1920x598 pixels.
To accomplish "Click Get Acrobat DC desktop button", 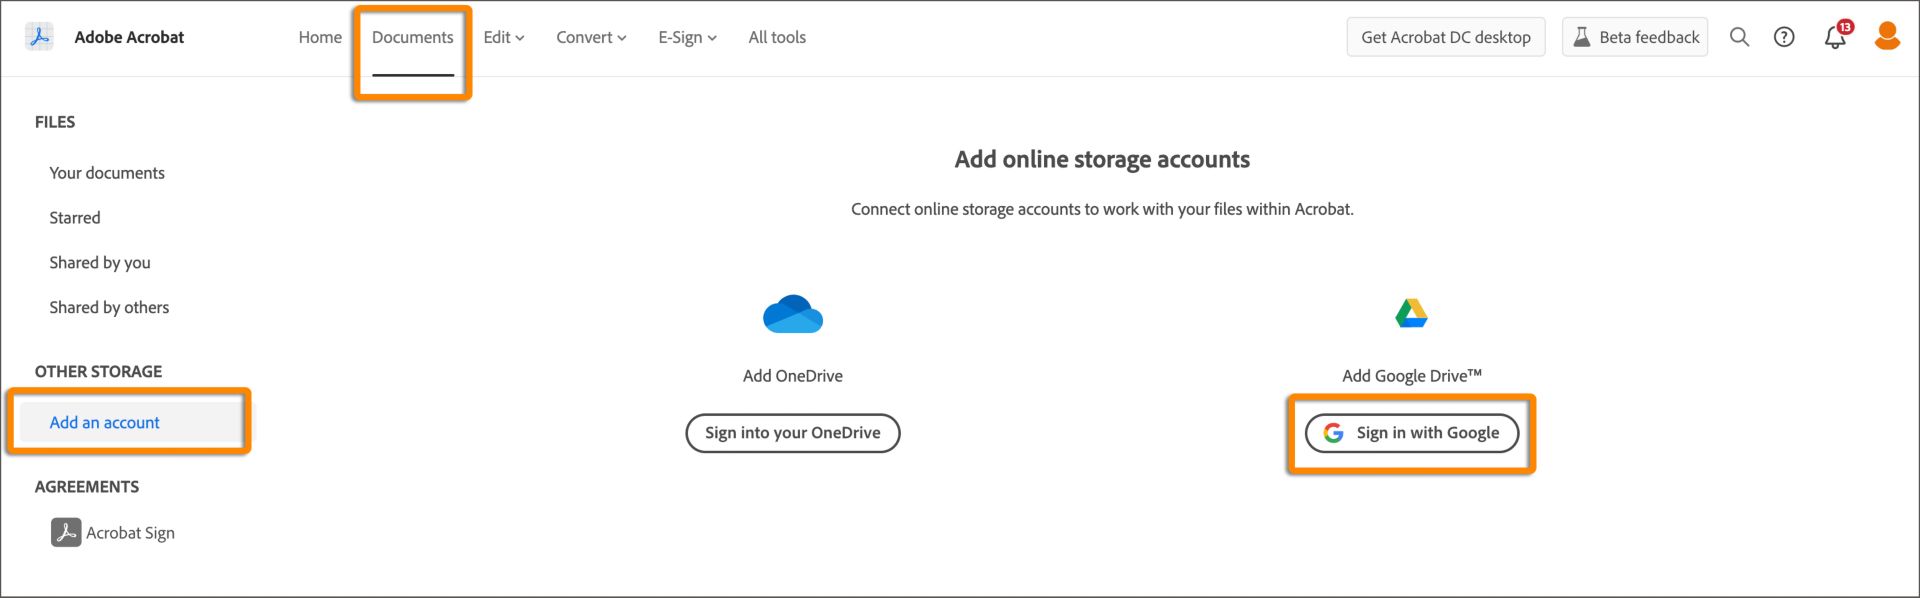I will 1445,37.
